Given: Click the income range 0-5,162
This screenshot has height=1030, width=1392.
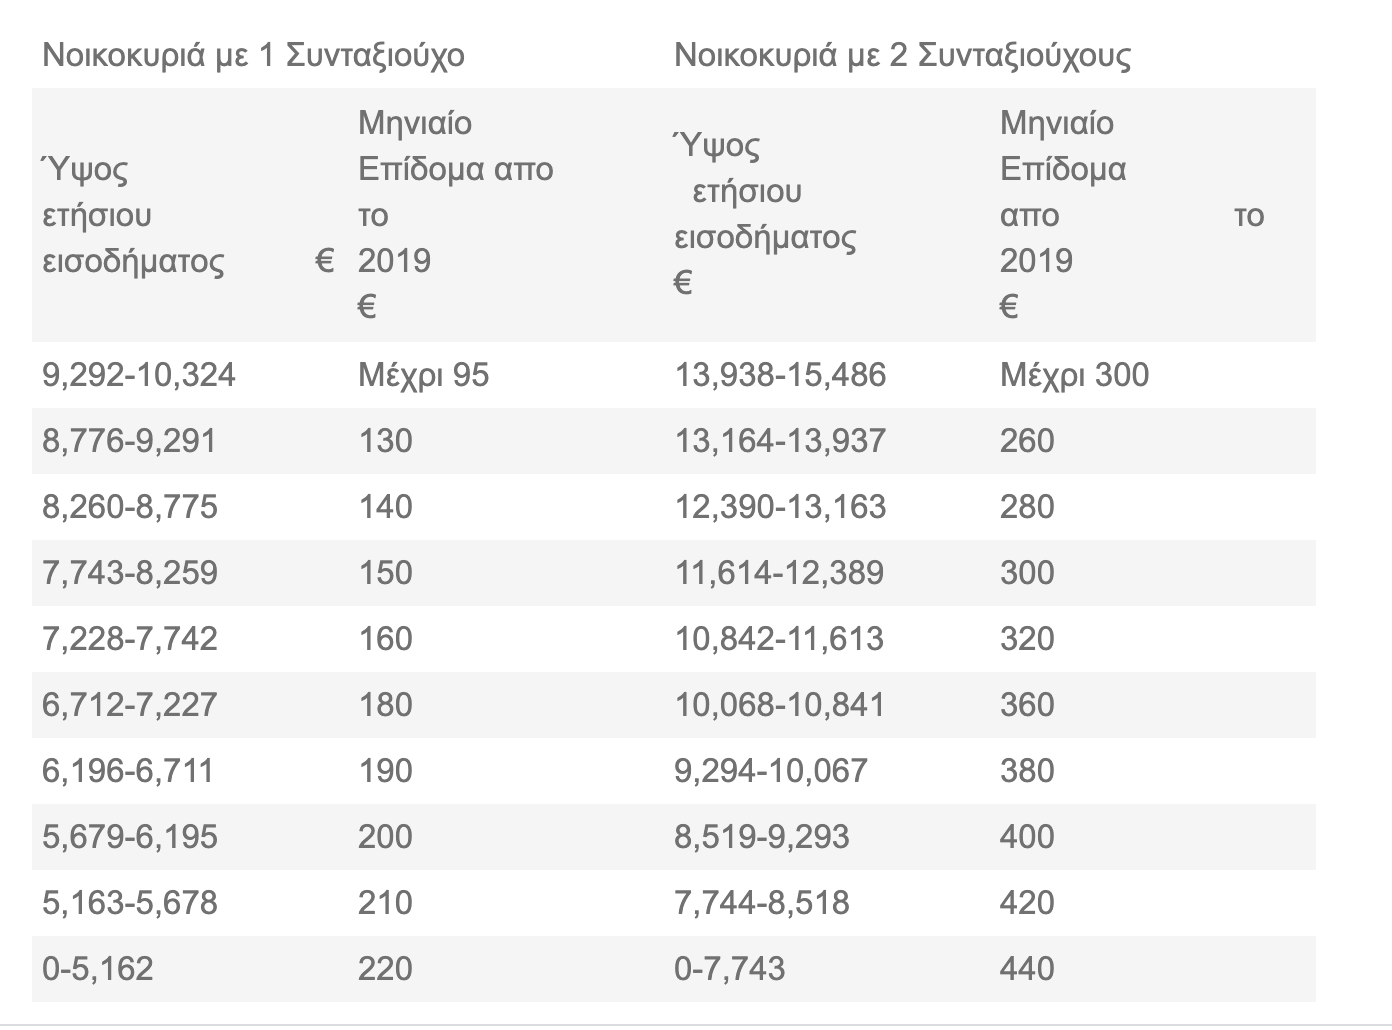Looking at the screenshot, I should [x=98, y=969].
